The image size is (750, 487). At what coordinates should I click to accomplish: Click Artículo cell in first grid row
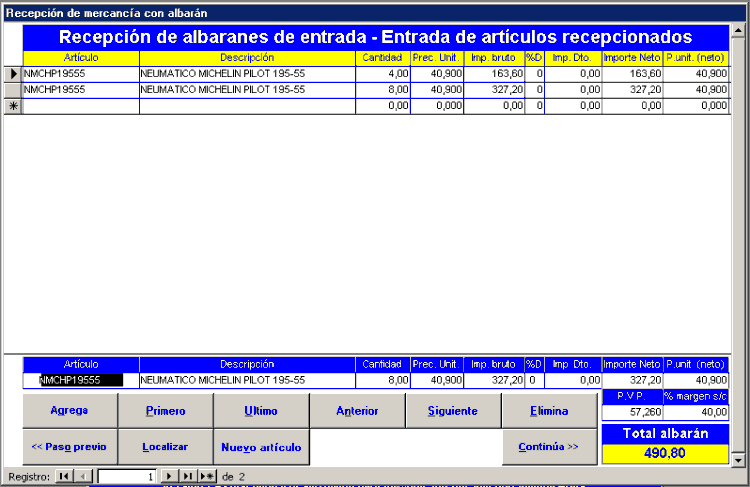pos(81,74)
